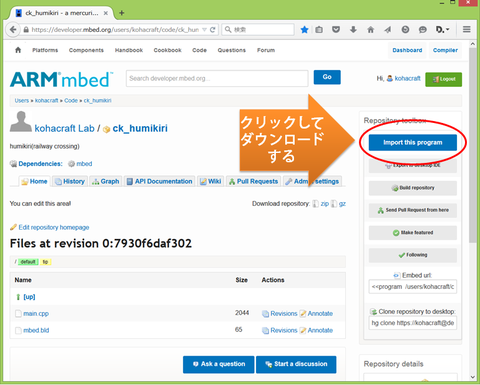Viewport: 480px width, 385px height.
Task: Click the Ask a question button
Action: point(218,364)
